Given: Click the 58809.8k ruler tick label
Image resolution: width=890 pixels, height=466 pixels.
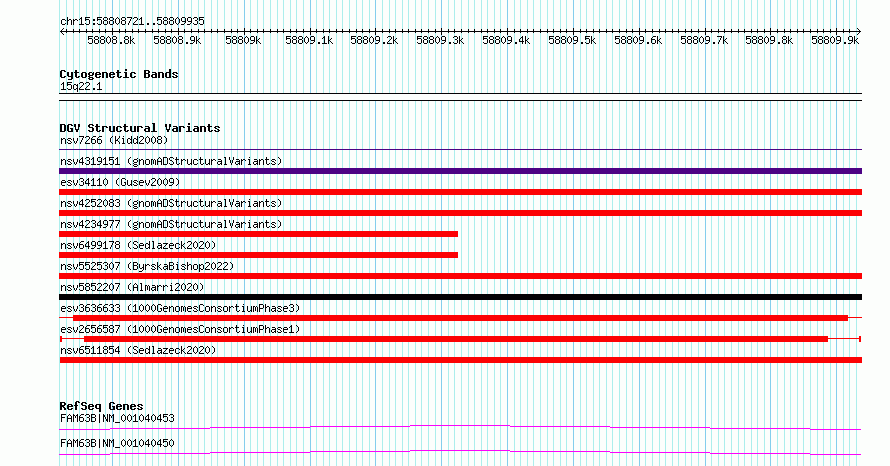Looking at the screenshot, I should pos(769,40).
